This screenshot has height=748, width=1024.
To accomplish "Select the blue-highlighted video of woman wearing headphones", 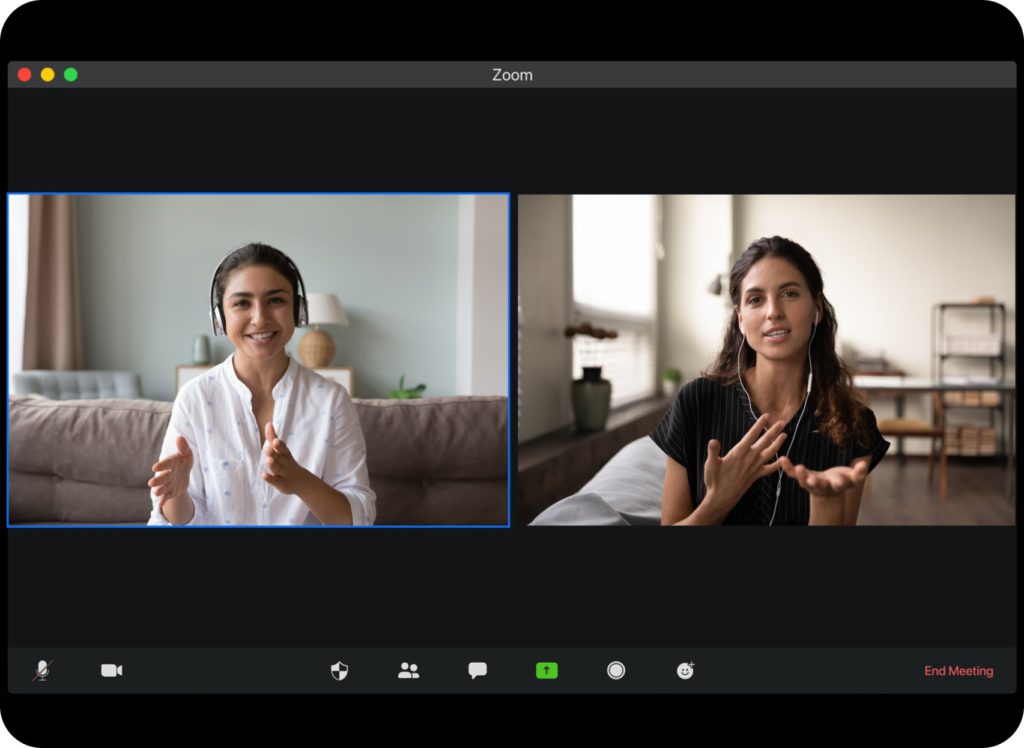I will (258, 360).
